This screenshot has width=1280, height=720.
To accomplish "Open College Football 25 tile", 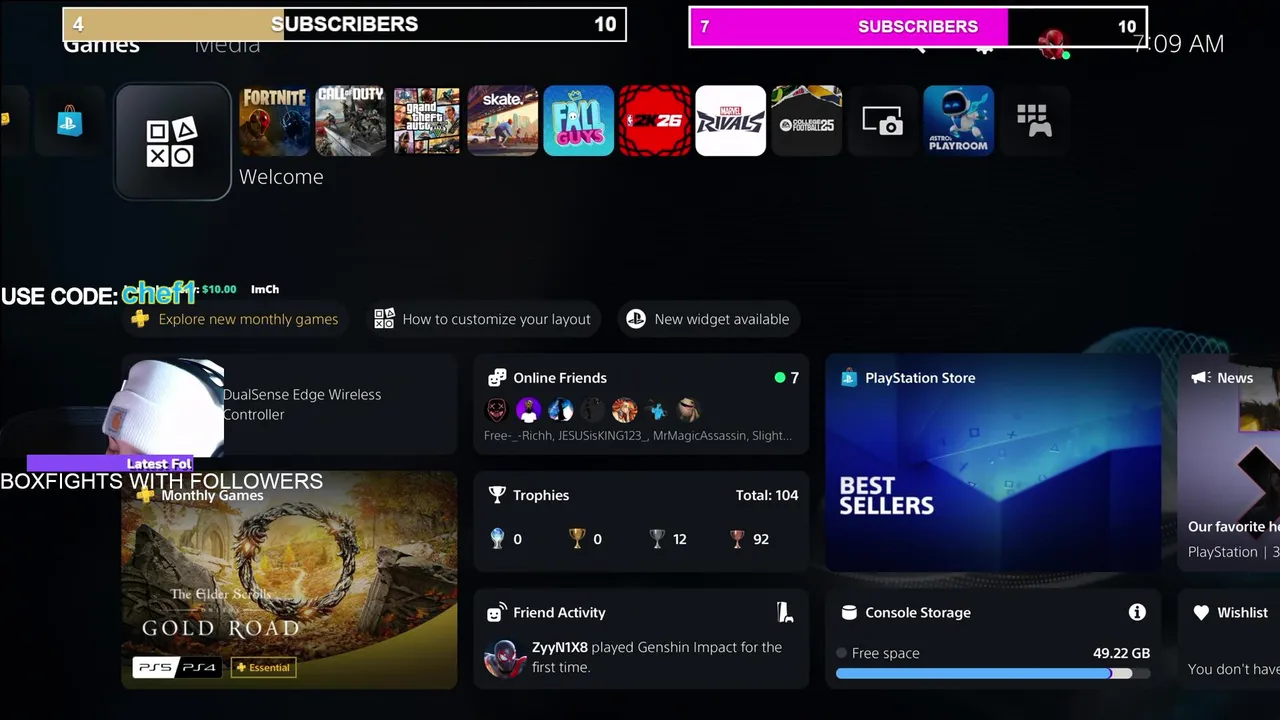I will click(807, 121).
